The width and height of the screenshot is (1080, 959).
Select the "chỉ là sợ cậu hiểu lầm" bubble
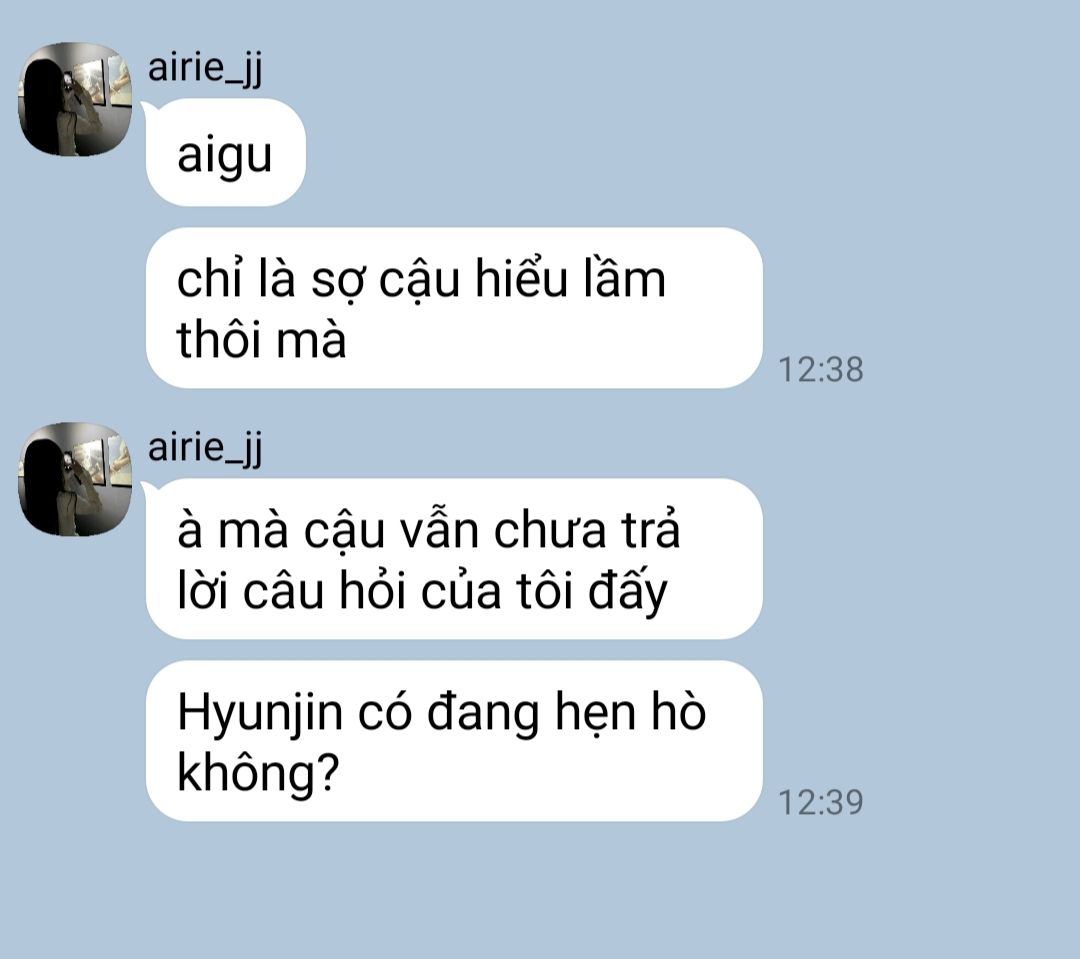click(455, 308)
